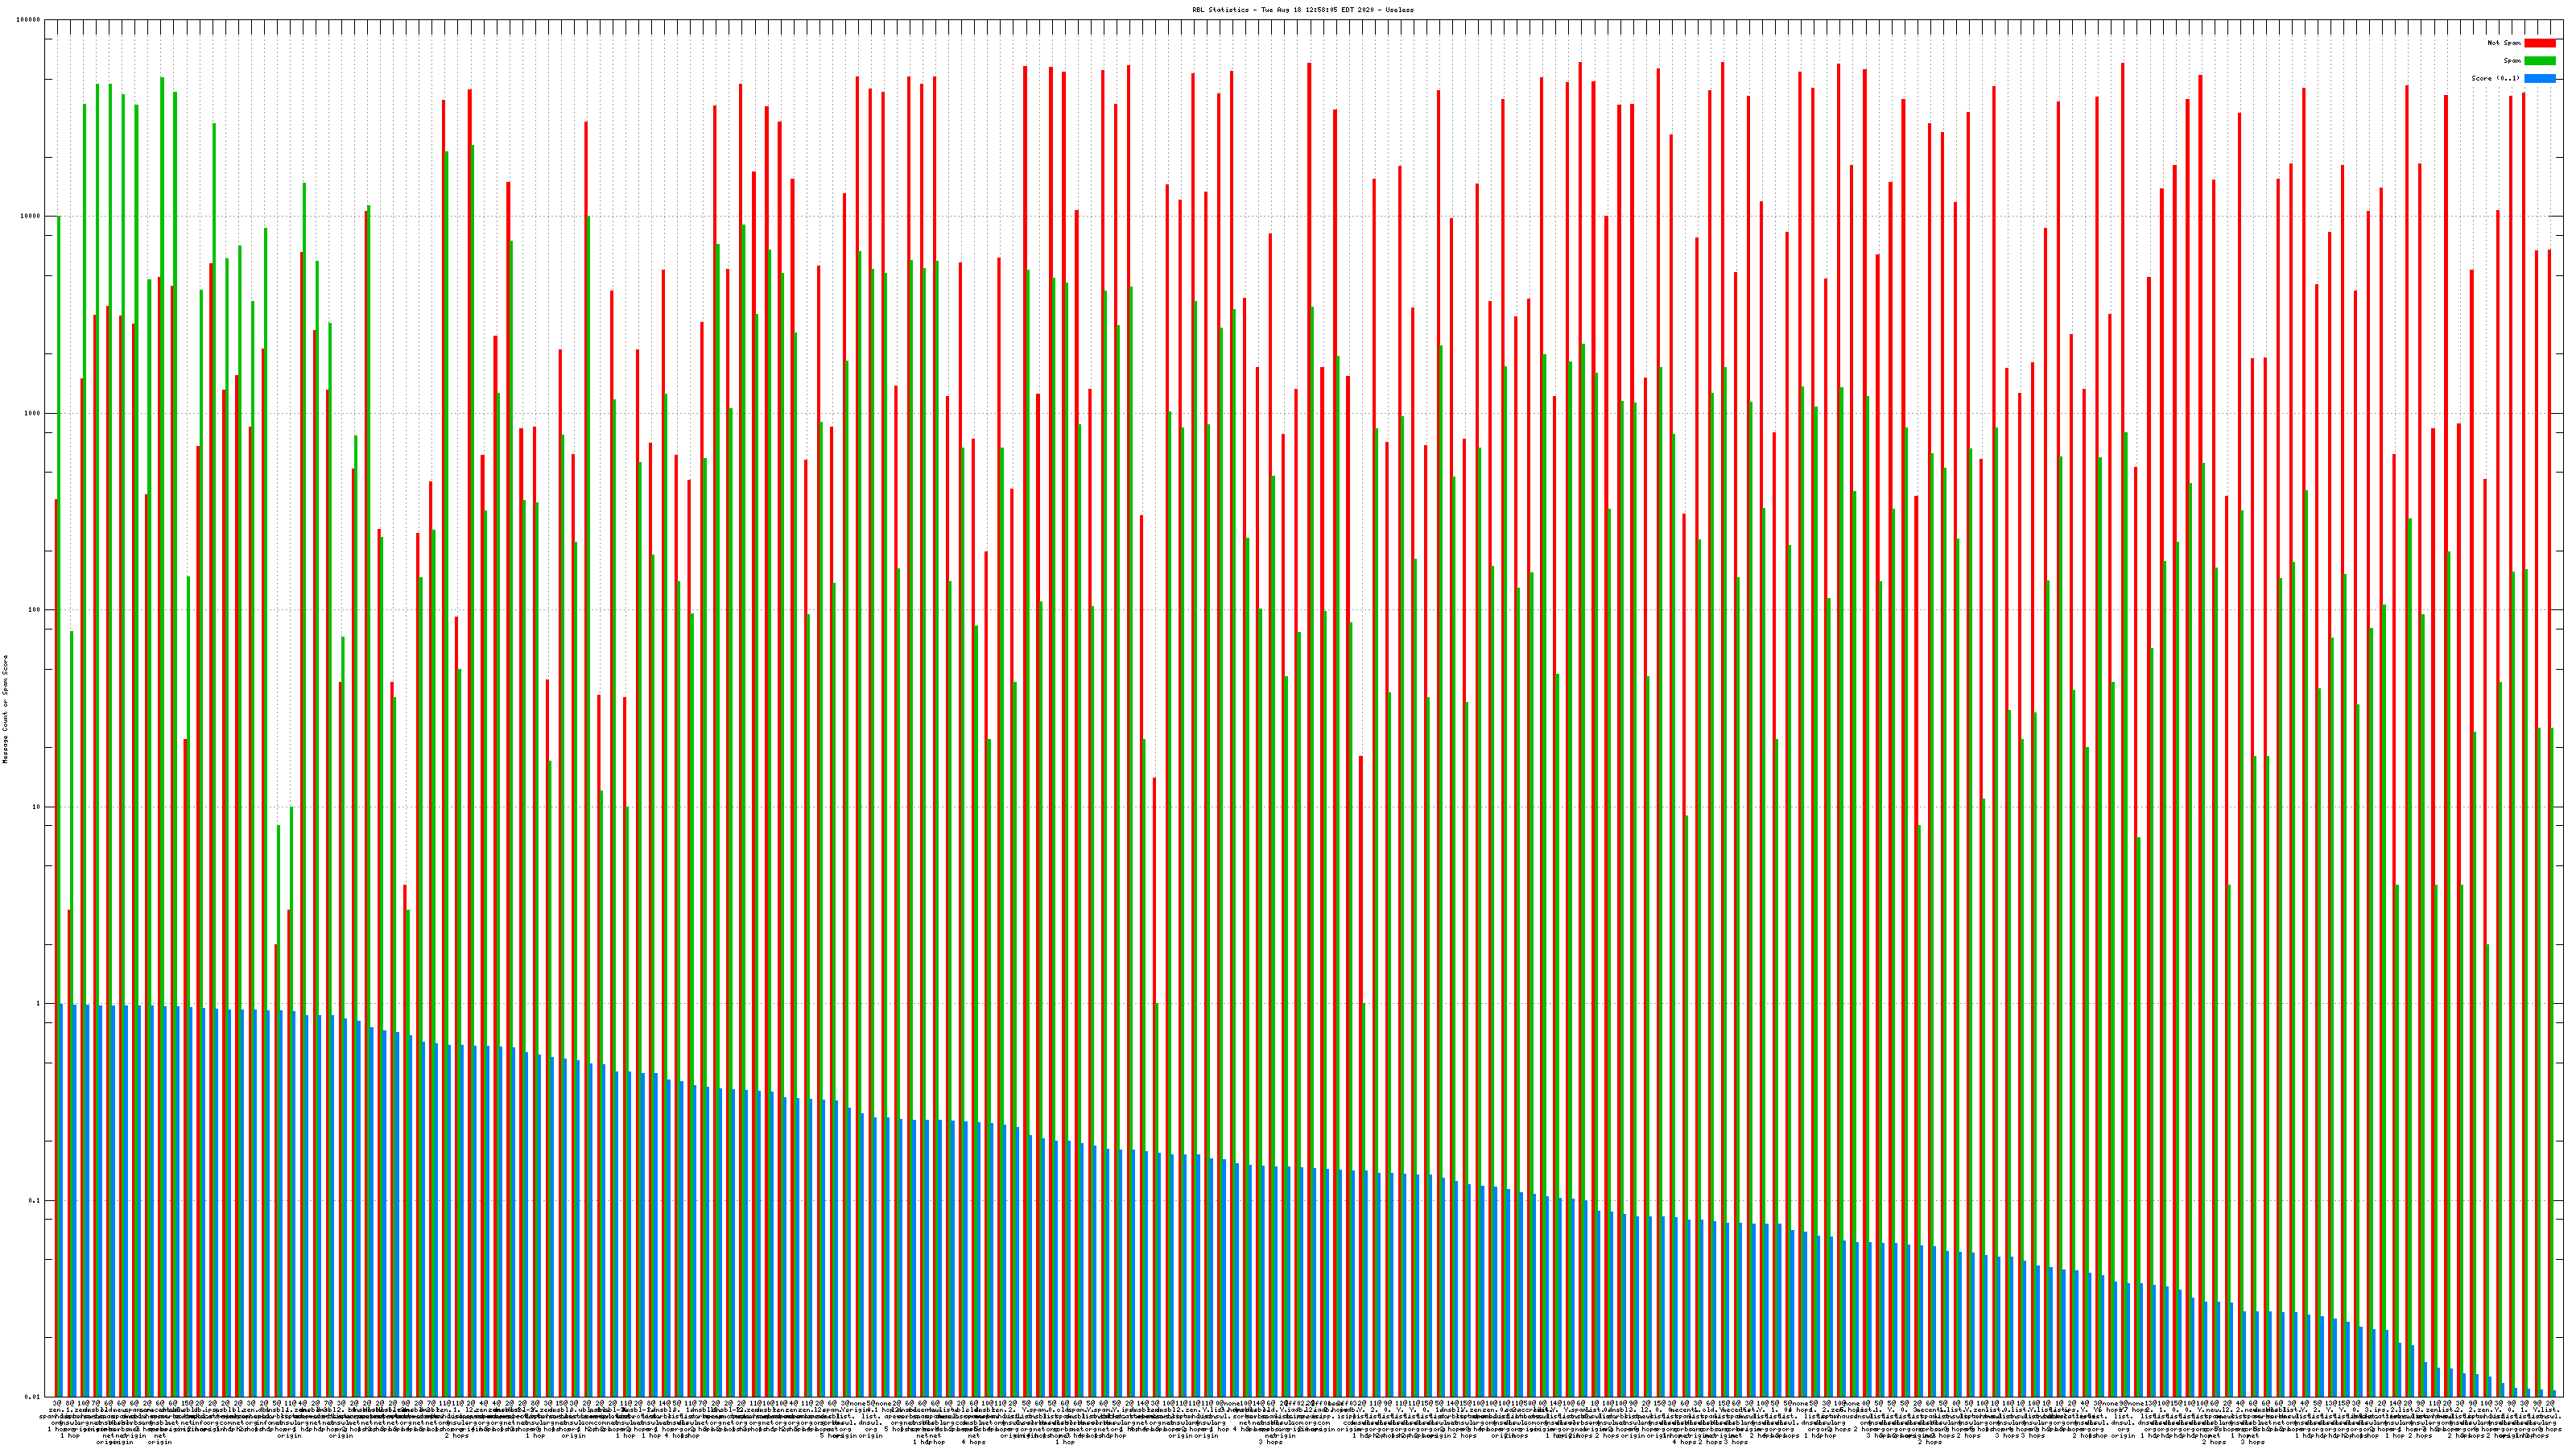Click the 1000 y-axis tick label

33,413
